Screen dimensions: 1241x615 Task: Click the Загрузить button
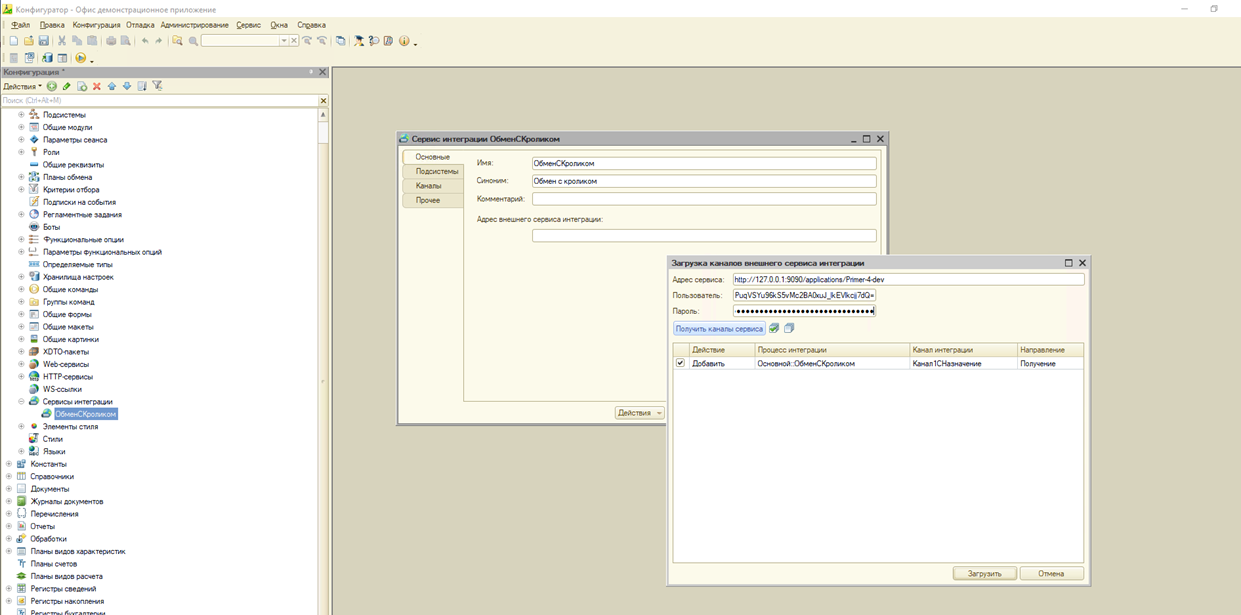[984, 574]
